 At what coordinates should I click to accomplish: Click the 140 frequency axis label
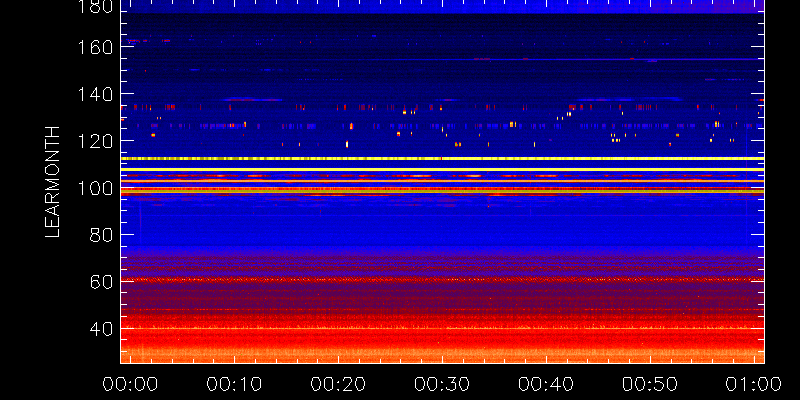pyautogui.click(x=95, y=95)
